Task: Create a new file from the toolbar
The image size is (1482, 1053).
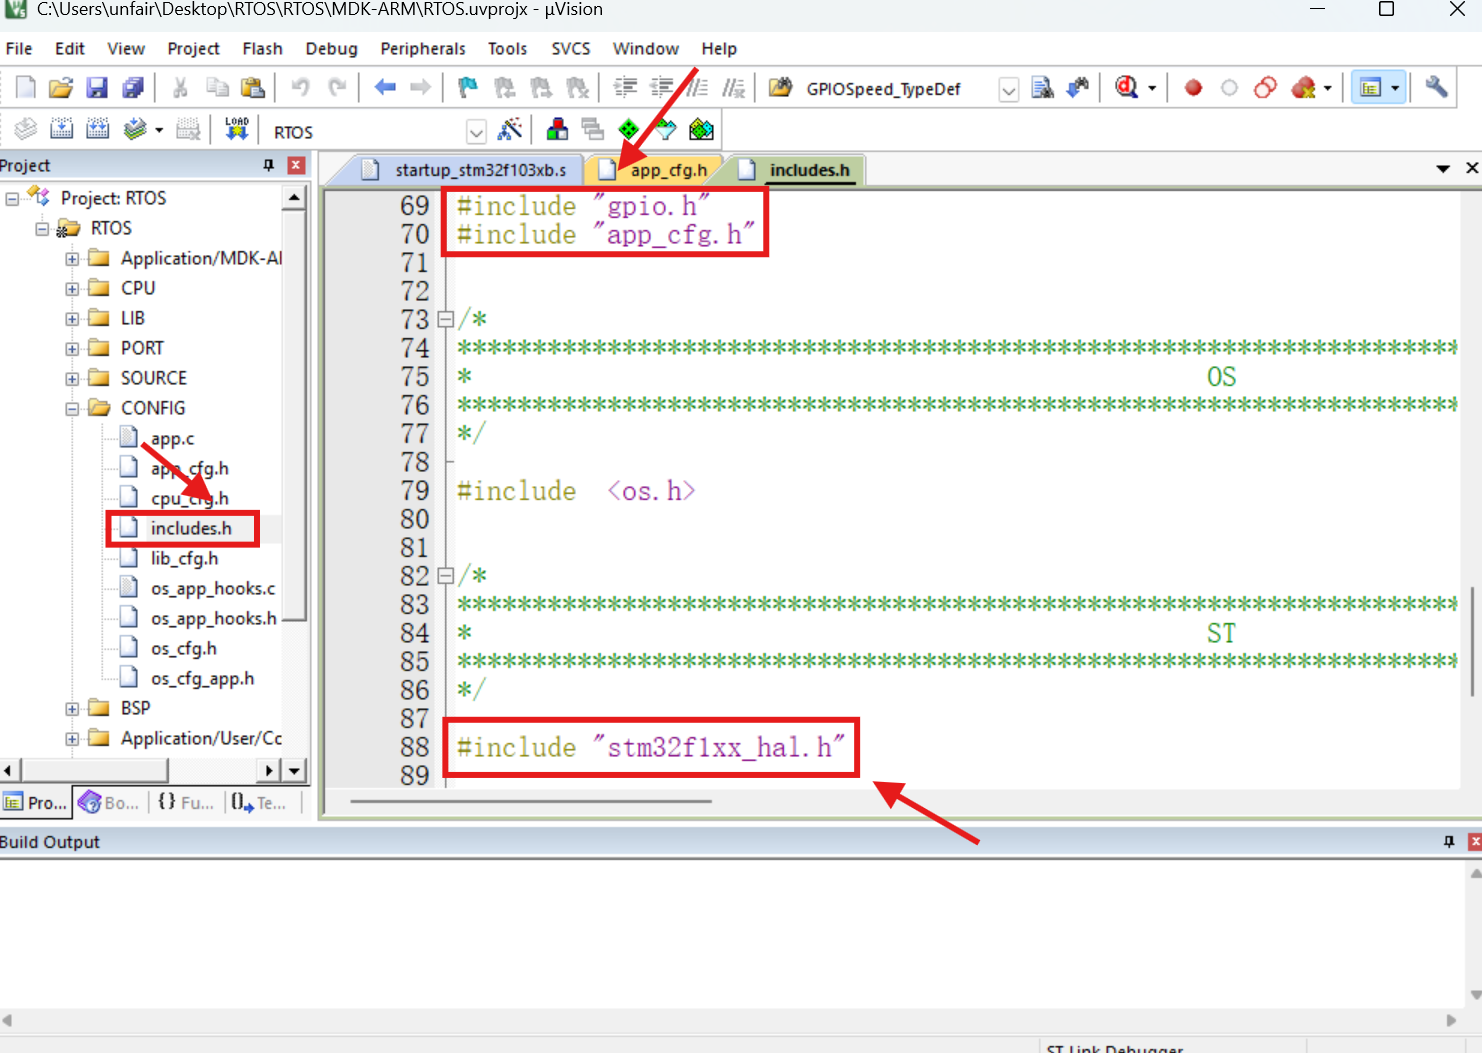Action: tap(26, 88)
